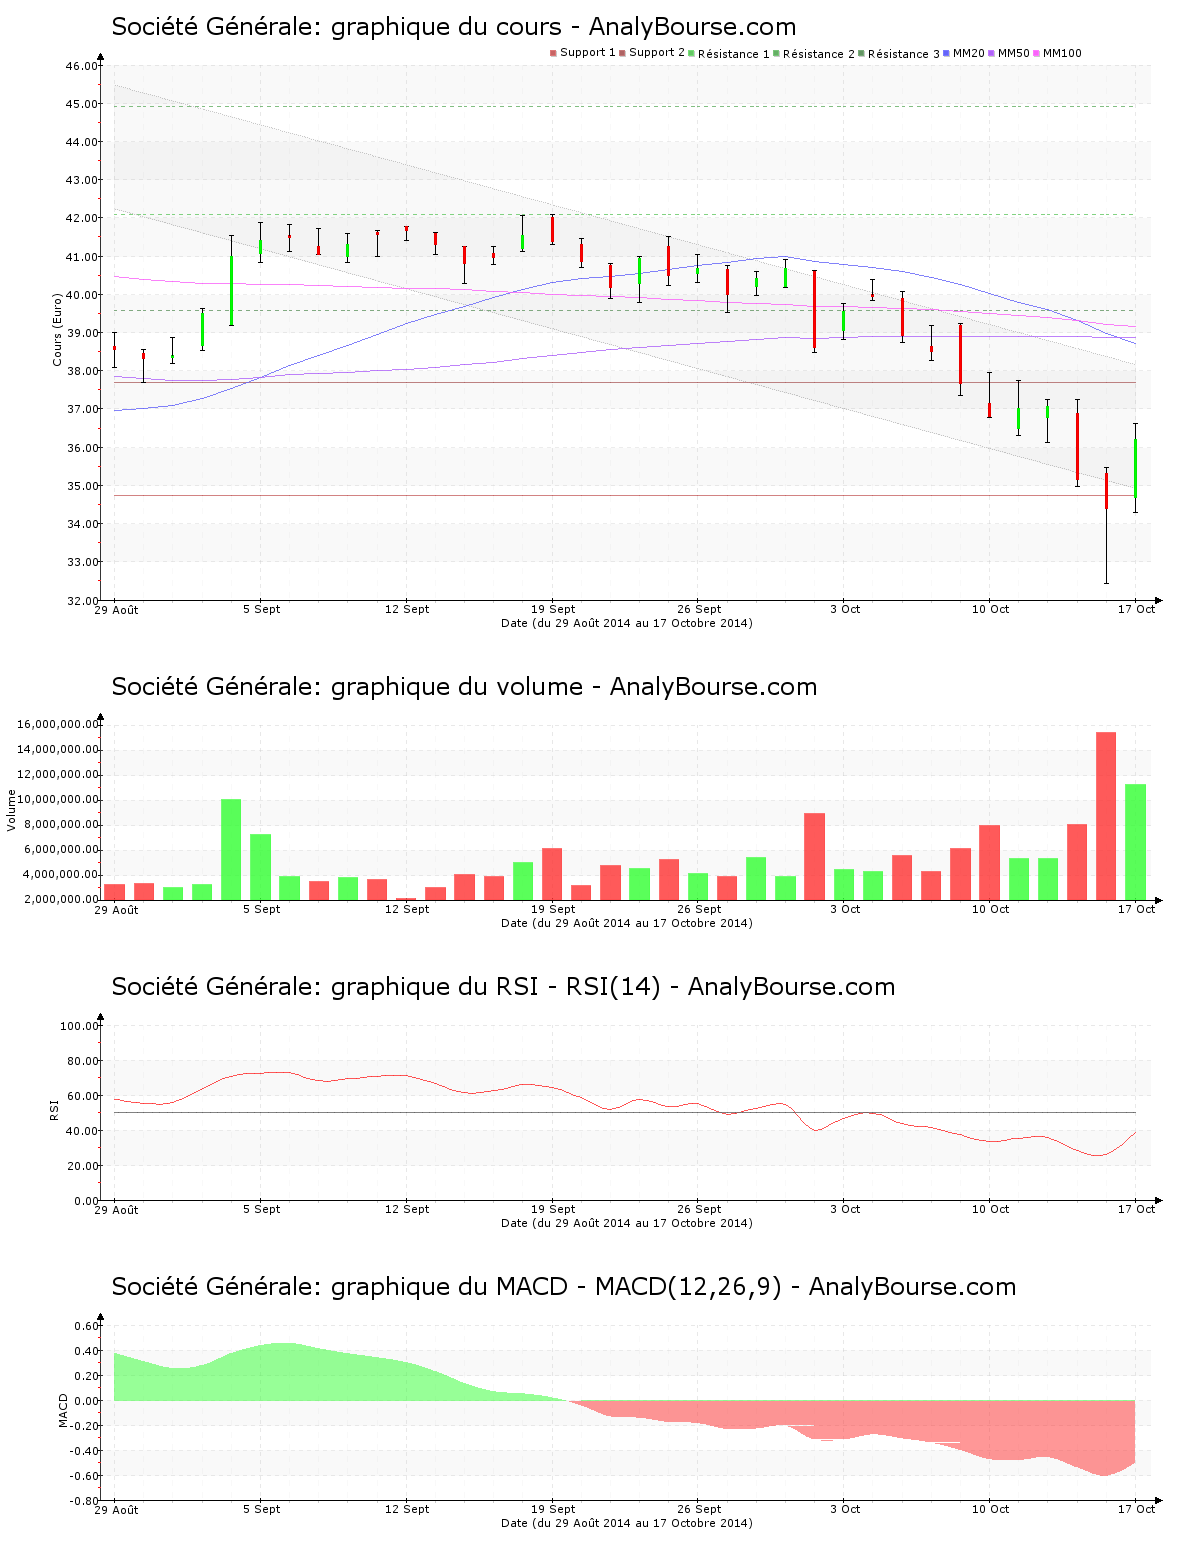Click the 100.00 label on the RSI axis
The image size is (1200, 1550).
79,1026
